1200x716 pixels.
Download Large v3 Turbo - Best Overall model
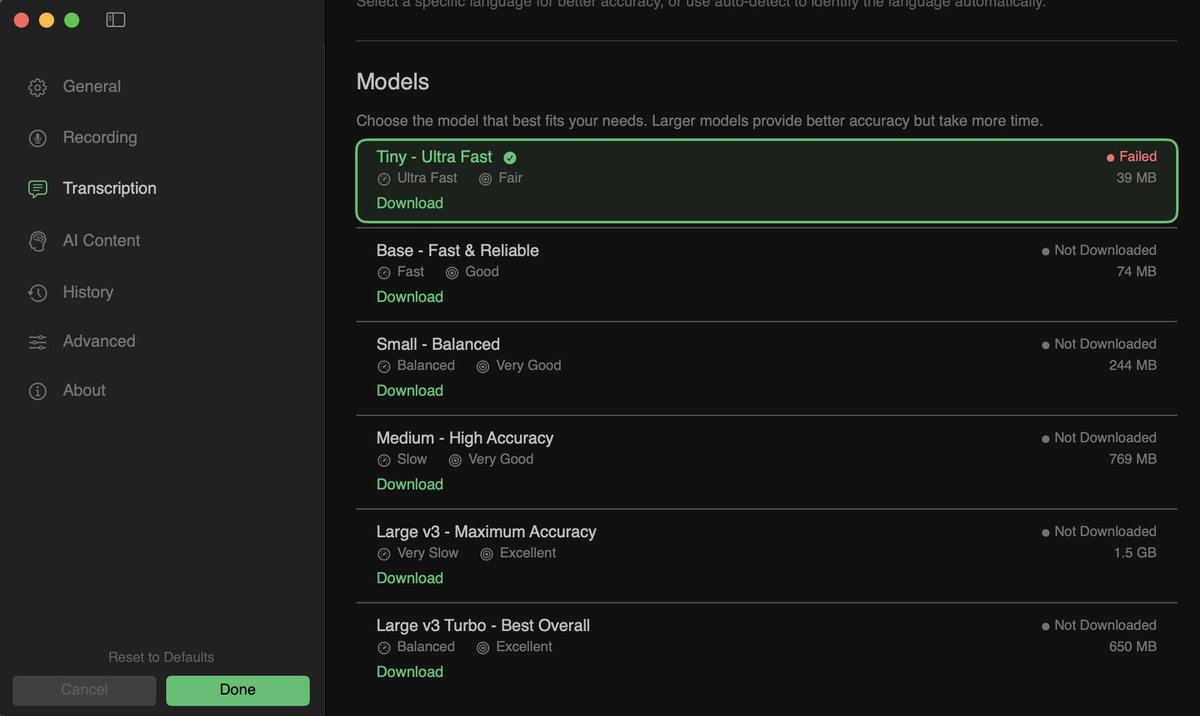pos(410,672)
